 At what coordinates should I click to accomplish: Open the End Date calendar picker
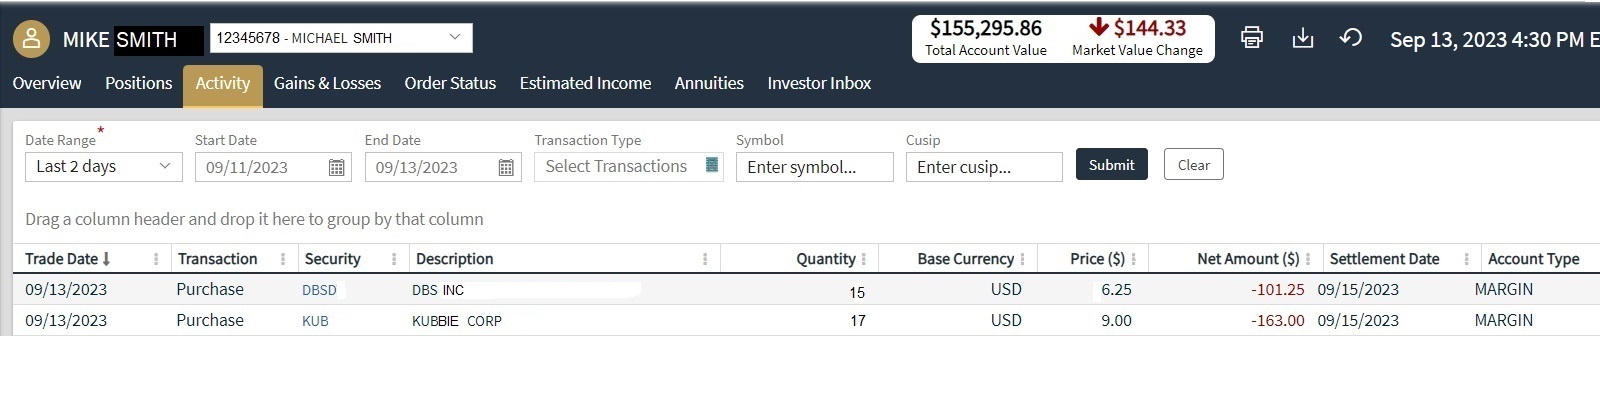tap(506, 168)
